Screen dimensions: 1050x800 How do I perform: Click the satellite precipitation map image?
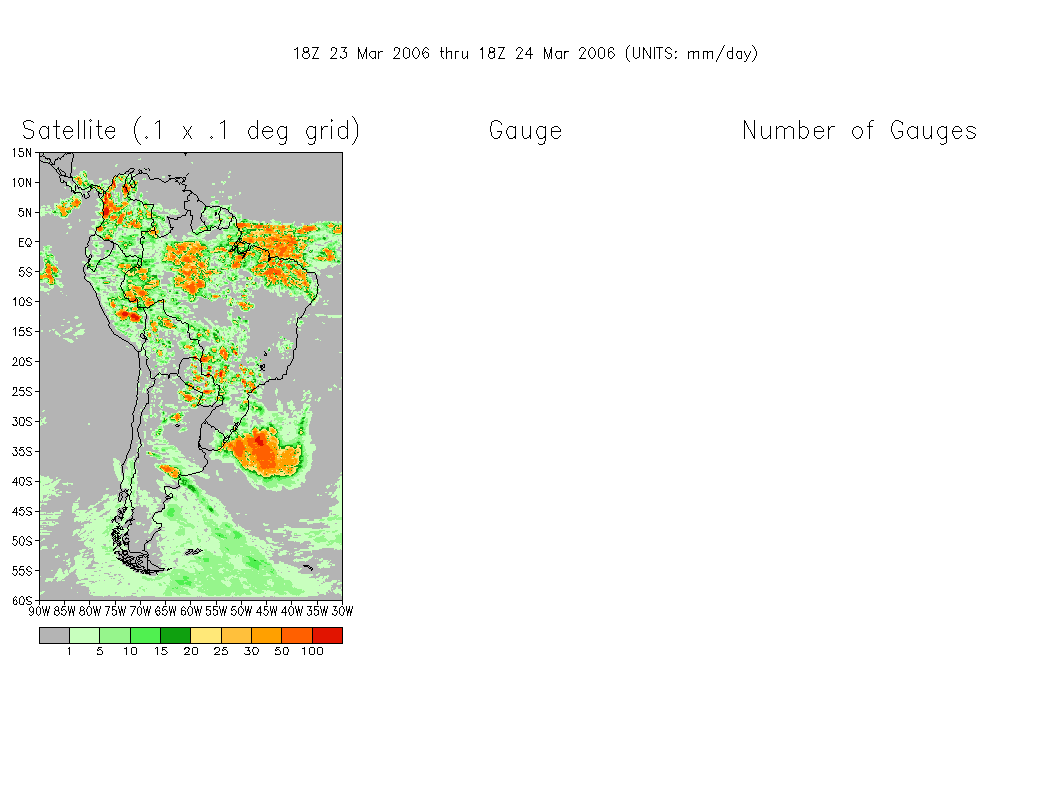tap(191, 376)
